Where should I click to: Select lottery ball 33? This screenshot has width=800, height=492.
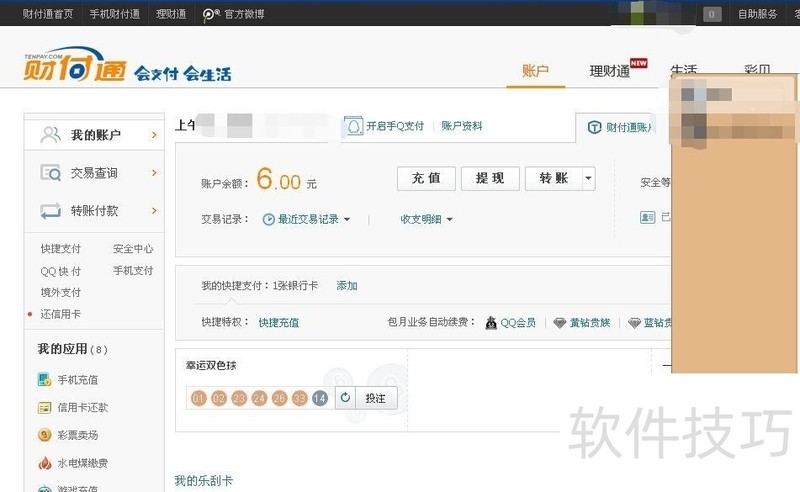pos(299,398)
